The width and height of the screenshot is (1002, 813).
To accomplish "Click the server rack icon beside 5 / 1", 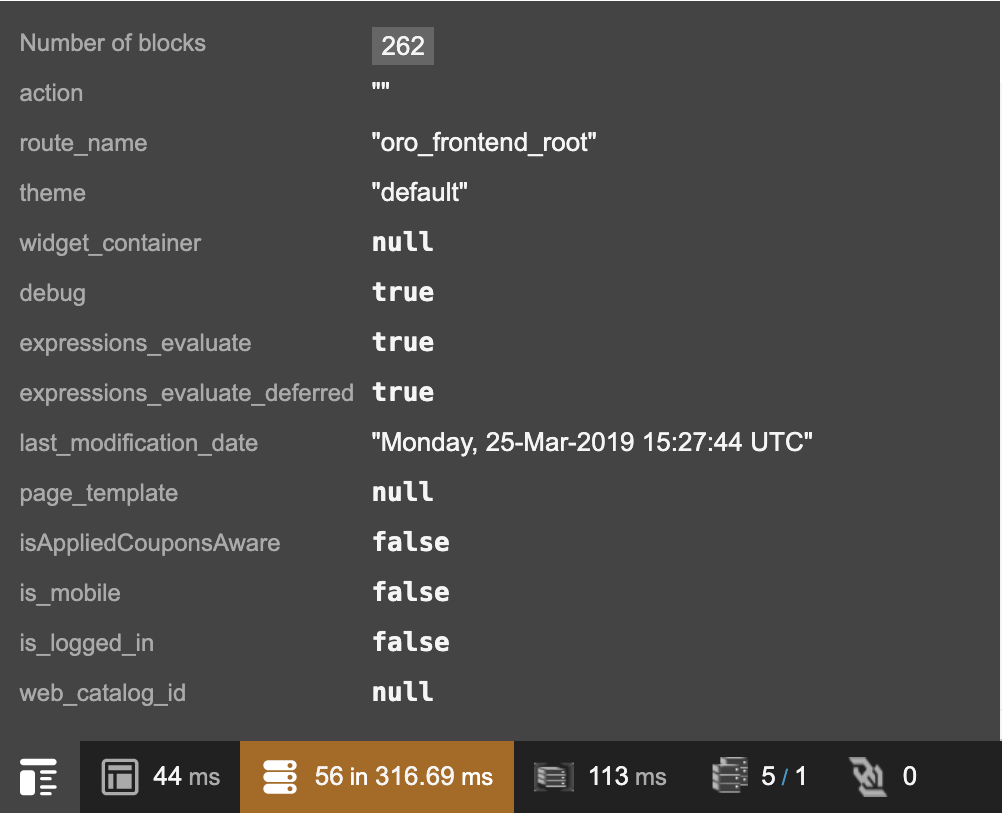I will pyautogui.click(x=730, y=777).
